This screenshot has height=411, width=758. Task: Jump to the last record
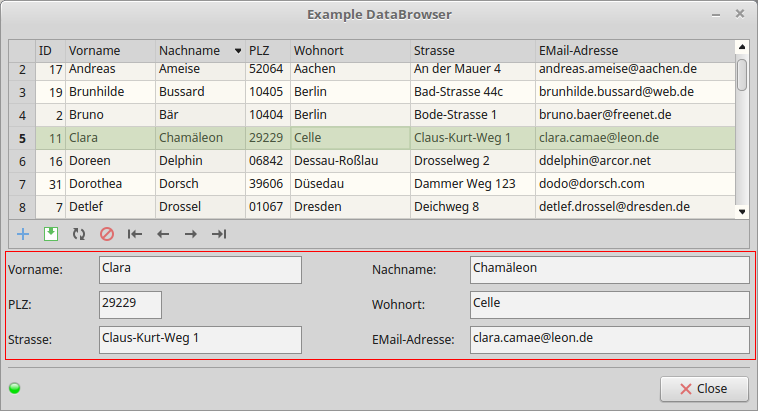(x=219, y=234)
